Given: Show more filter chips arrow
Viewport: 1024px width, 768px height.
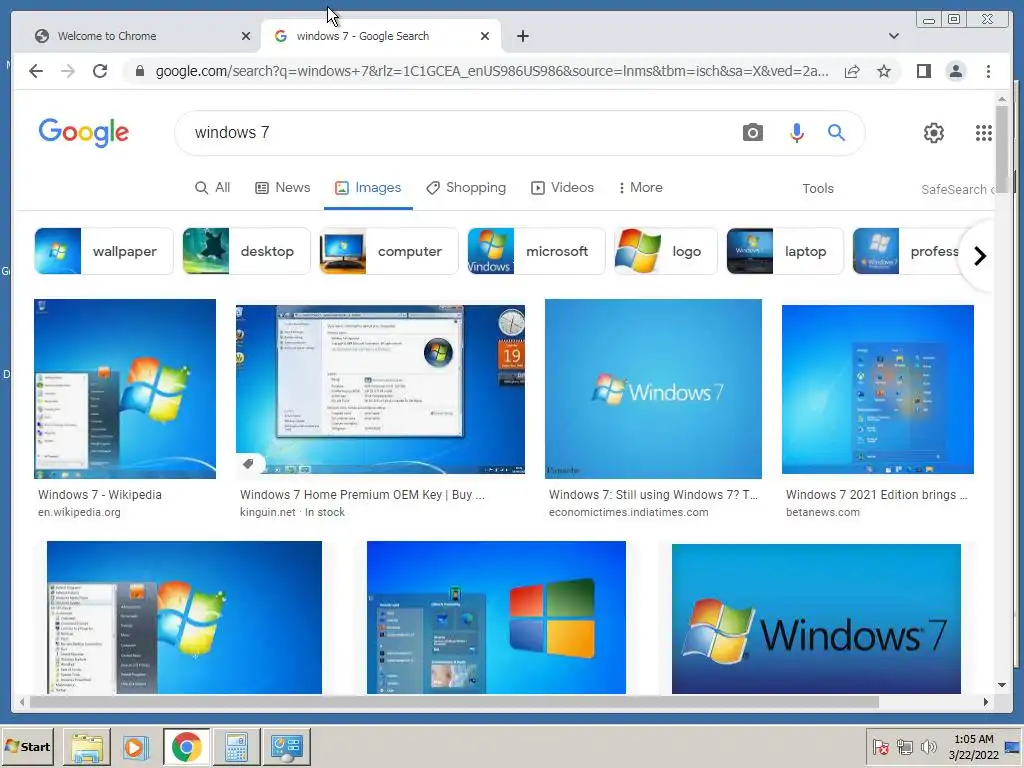Looking at the screenshot, I should [x=979, y=256].
